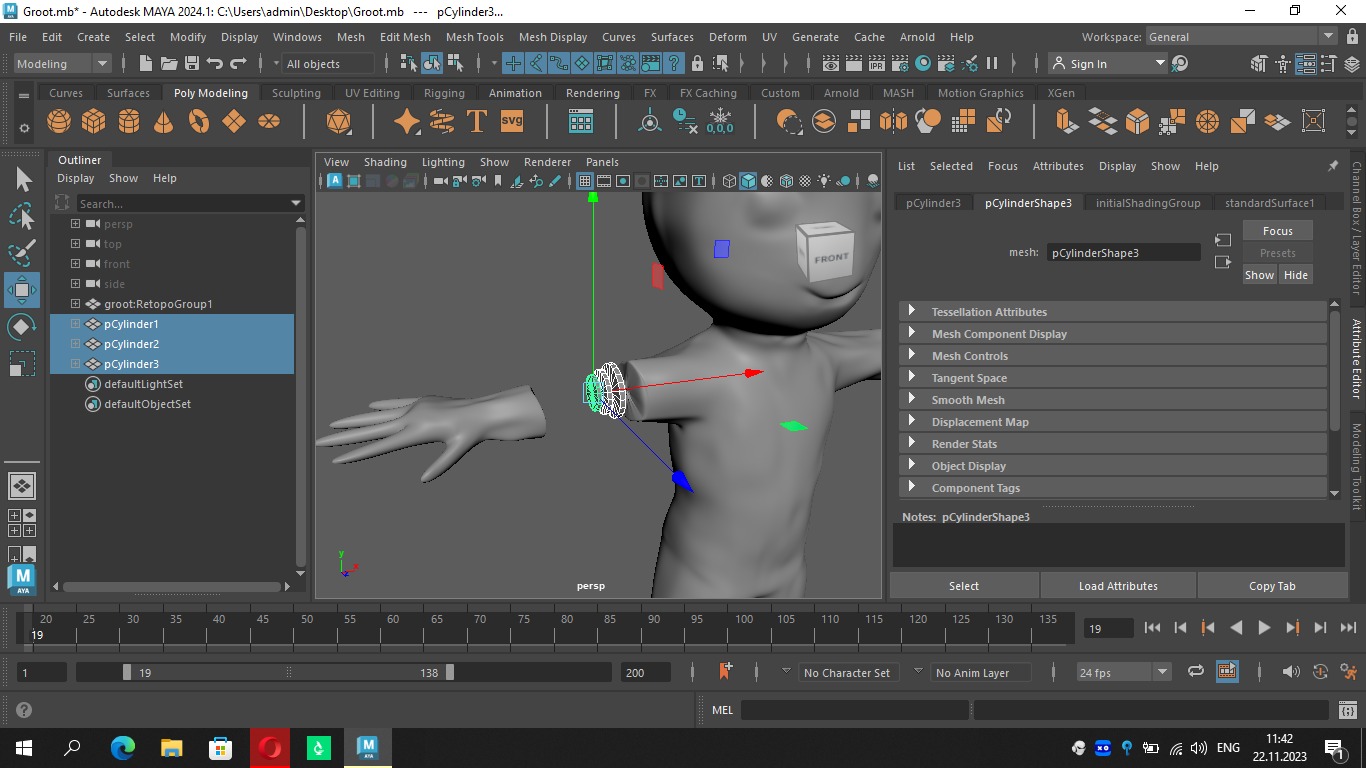Toggle the viewport grid display button
This screenshot has width=1366, height=768.
point(585,181)
